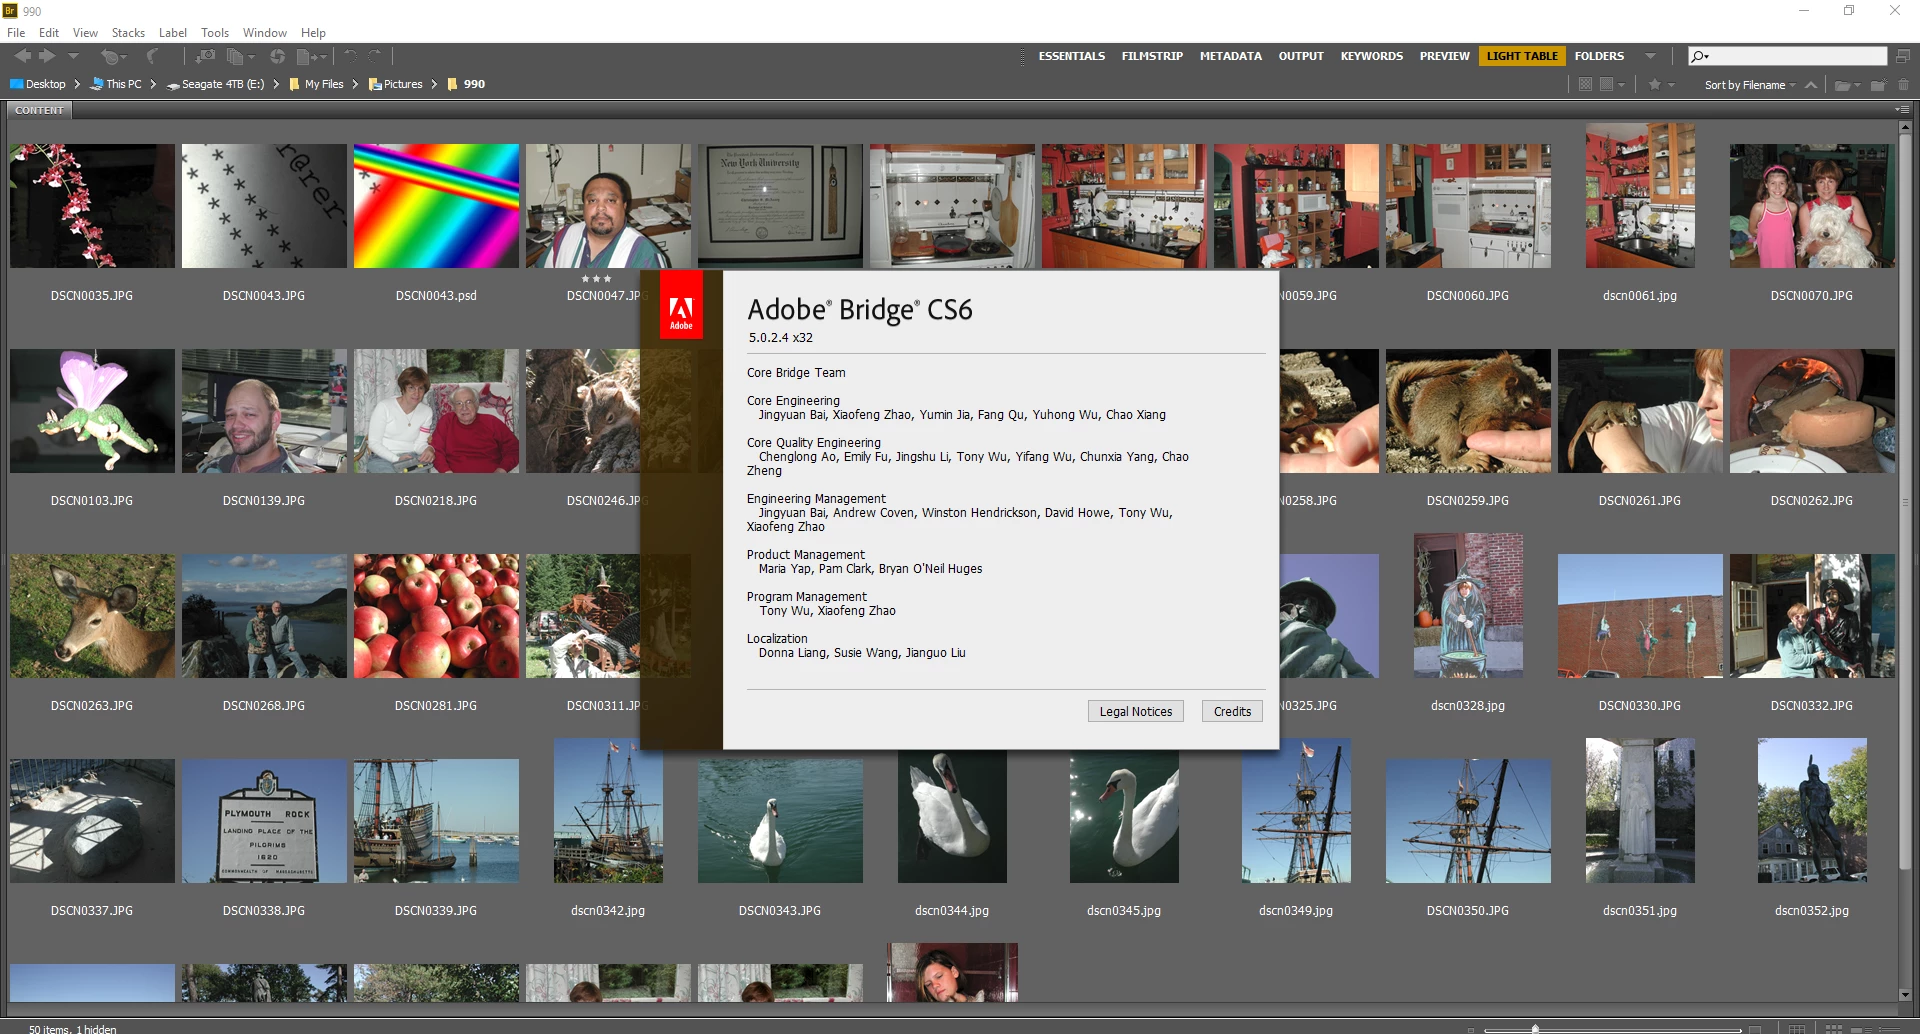Click the Desktop breadcrumb in the path bar
The height and width of the screenshot is (1034, 1920).
coord(38,84)
